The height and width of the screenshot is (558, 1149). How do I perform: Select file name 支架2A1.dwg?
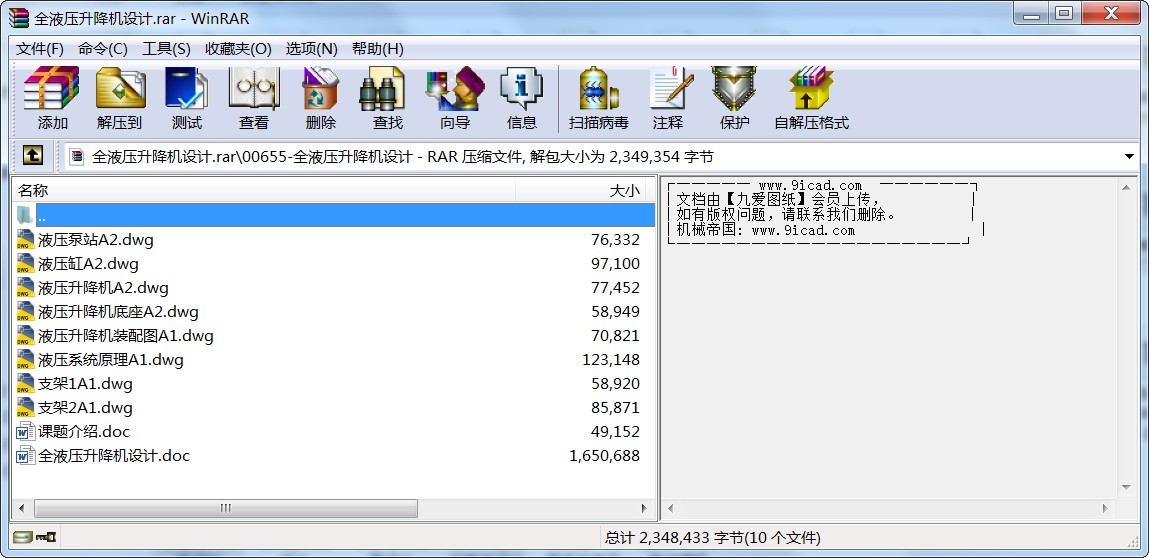click(x=85, y=408)
